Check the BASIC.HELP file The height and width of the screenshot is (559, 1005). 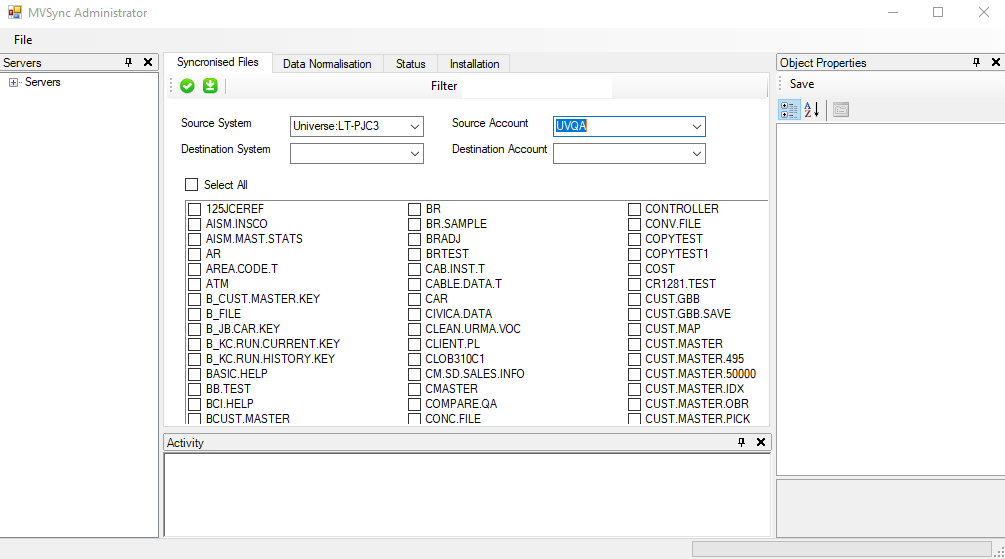pyautogui.click(x=195, y=374)
